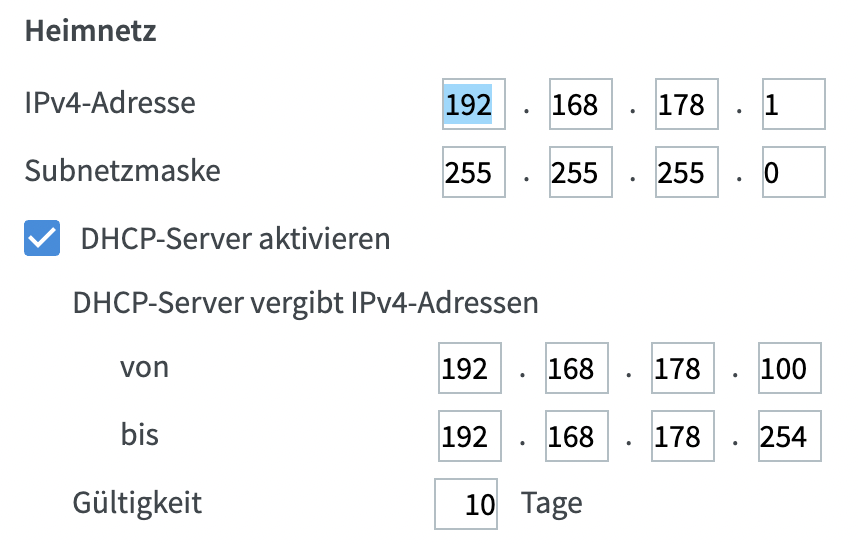The image size is (858, 544).
Task: Focus last Subnetzmaske octet field 0
Action: pyautogui.click(x=793, y=172)
